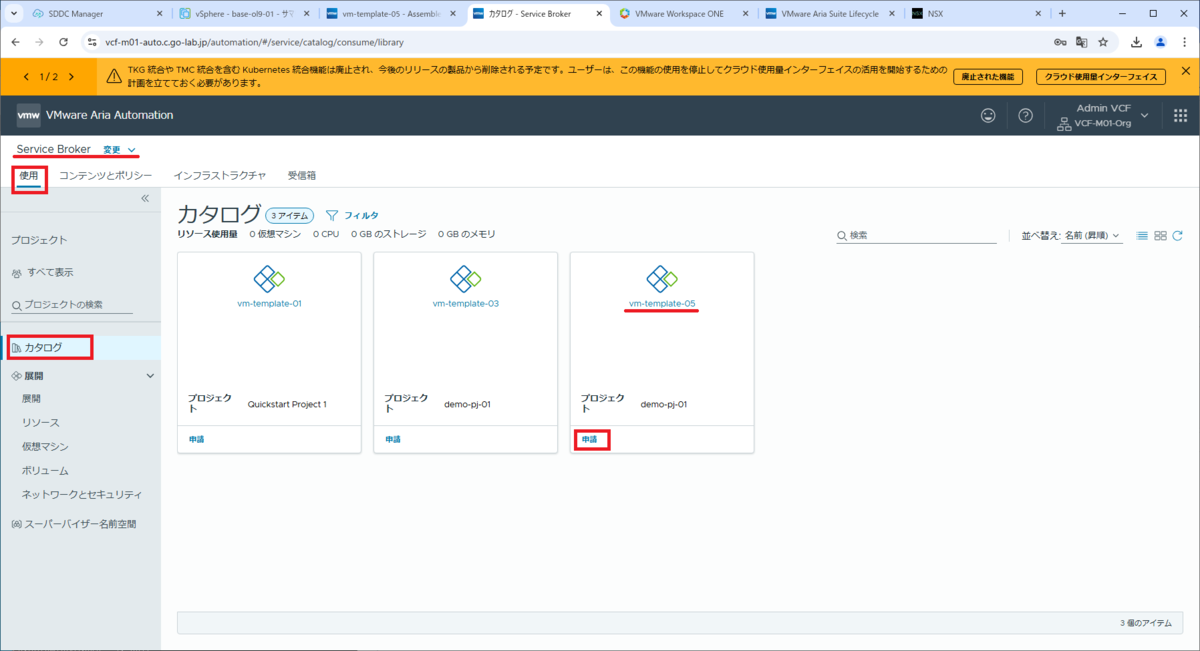Click 申請 on the vm-template-05 card
Viewport: 1200px width, 651px height.
pyautogui.click(x=590, y=439)
